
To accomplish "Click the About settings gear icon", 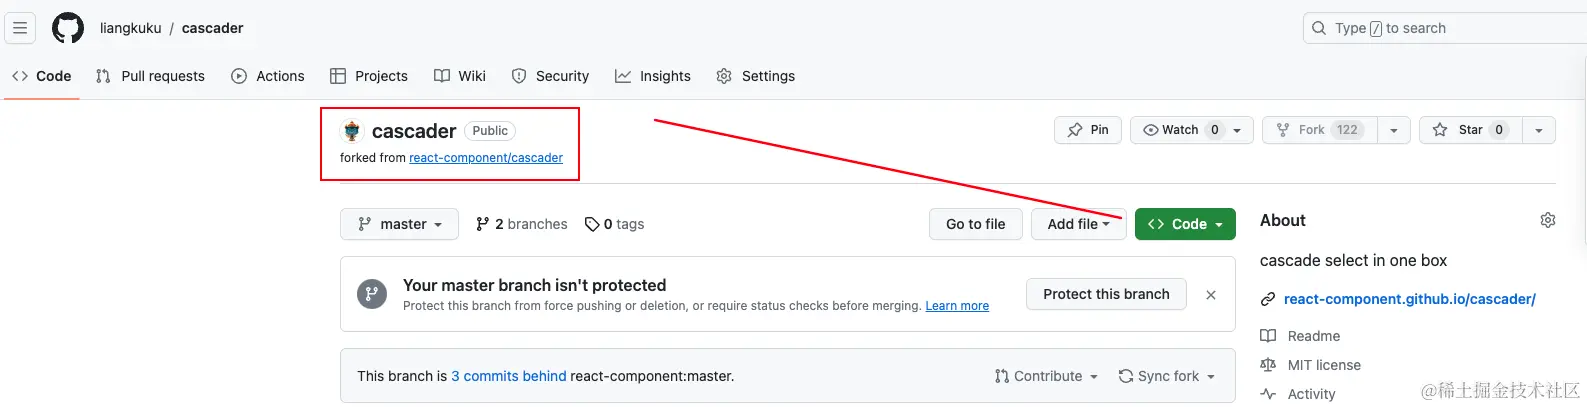I will [1547, 220].
